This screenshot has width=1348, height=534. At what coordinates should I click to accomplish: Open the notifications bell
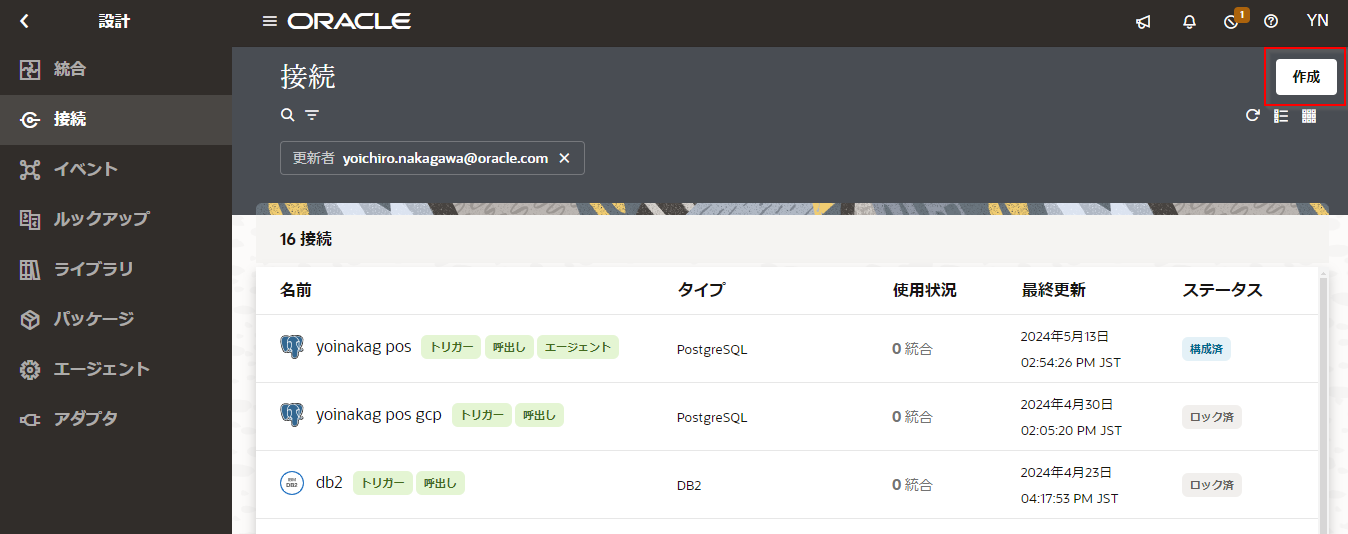[1189, 22]
